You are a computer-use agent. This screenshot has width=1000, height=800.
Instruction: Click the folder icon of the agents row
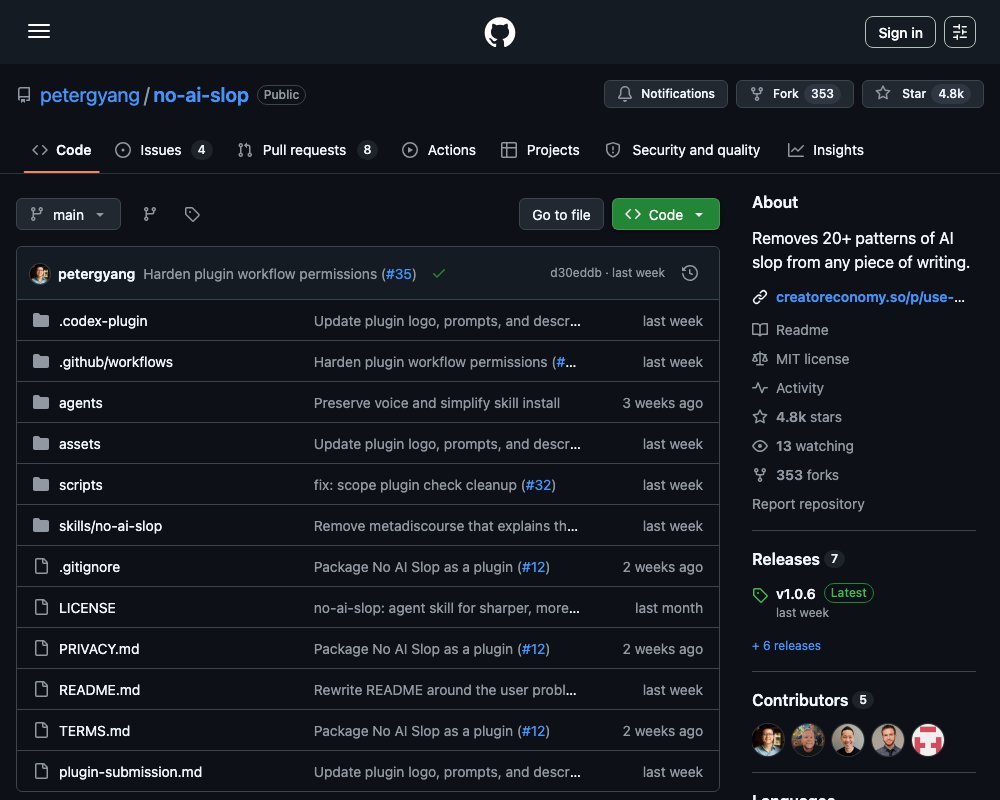41,403
